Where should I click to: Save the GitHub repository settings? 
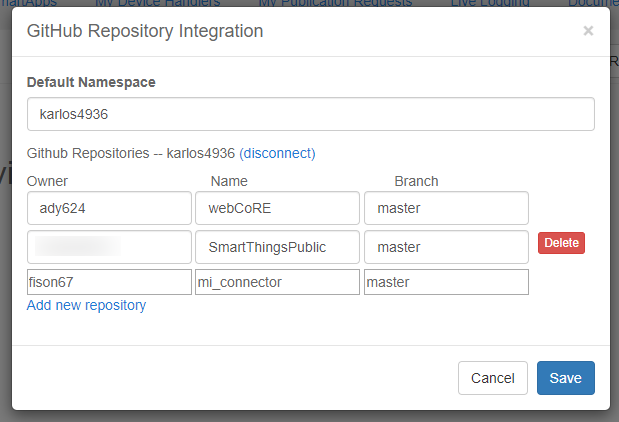tap(566, 378)
